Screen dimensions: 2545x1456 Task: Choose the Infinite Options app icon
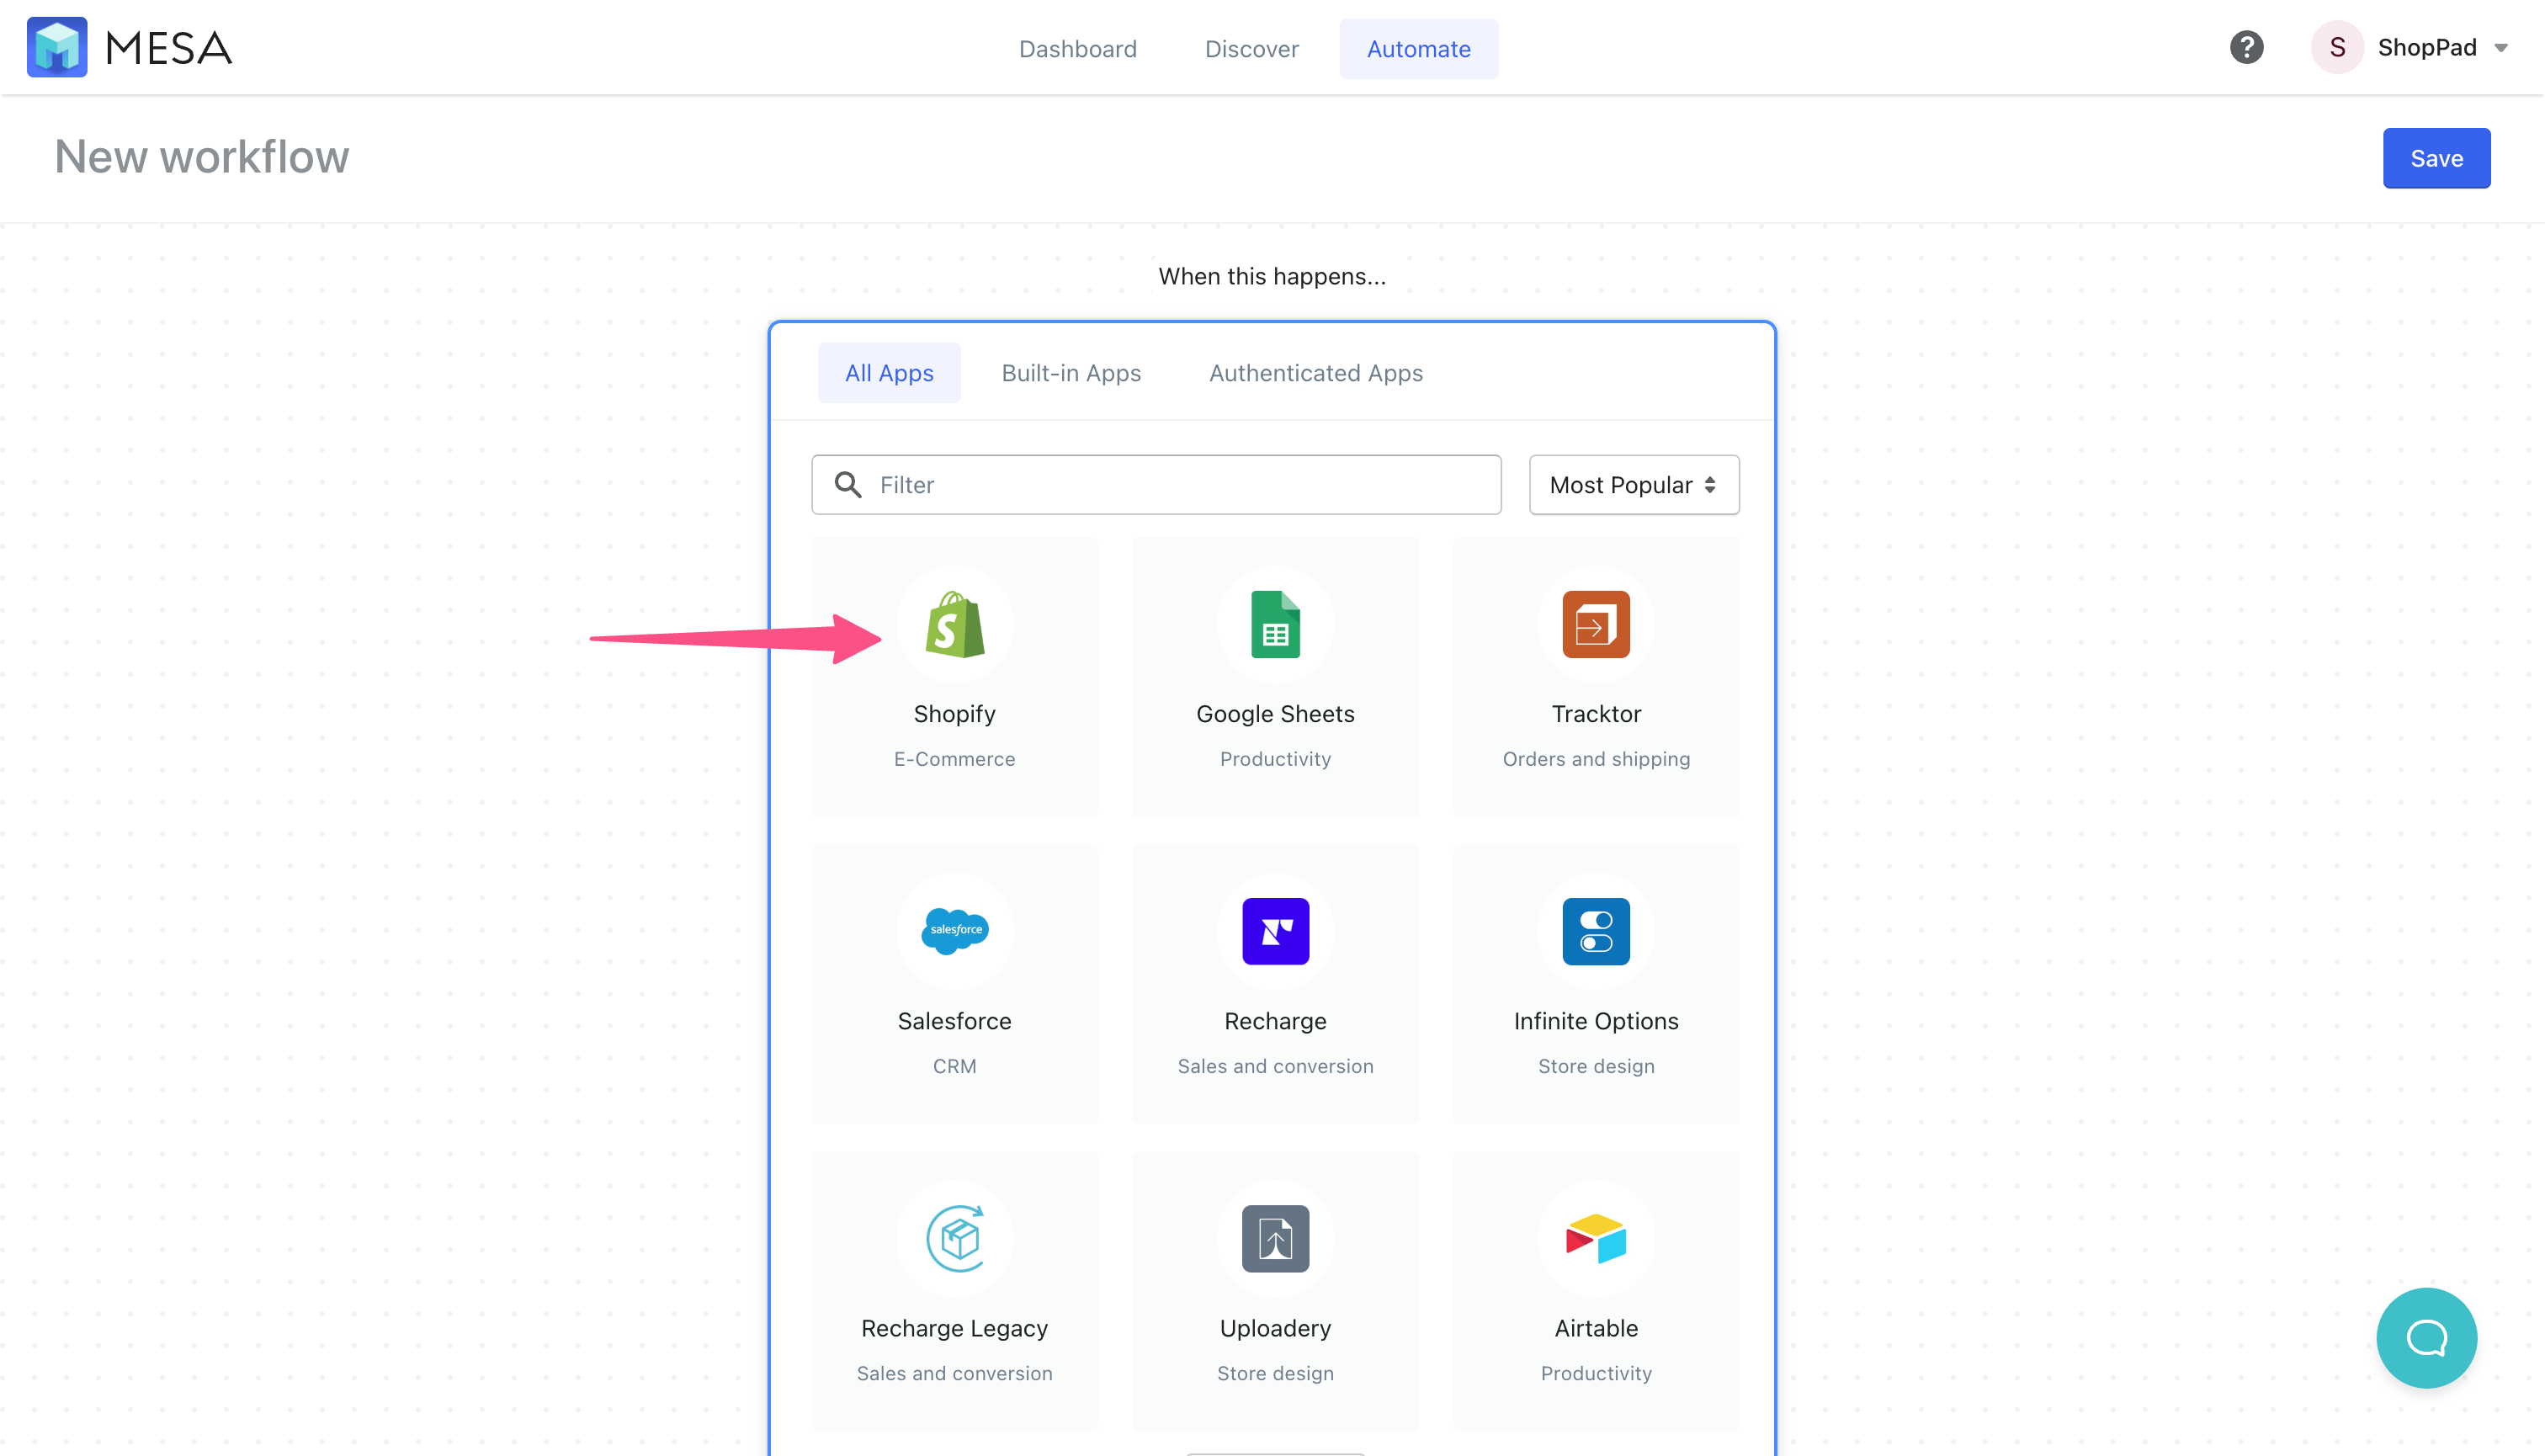[x=1596, y=932]
